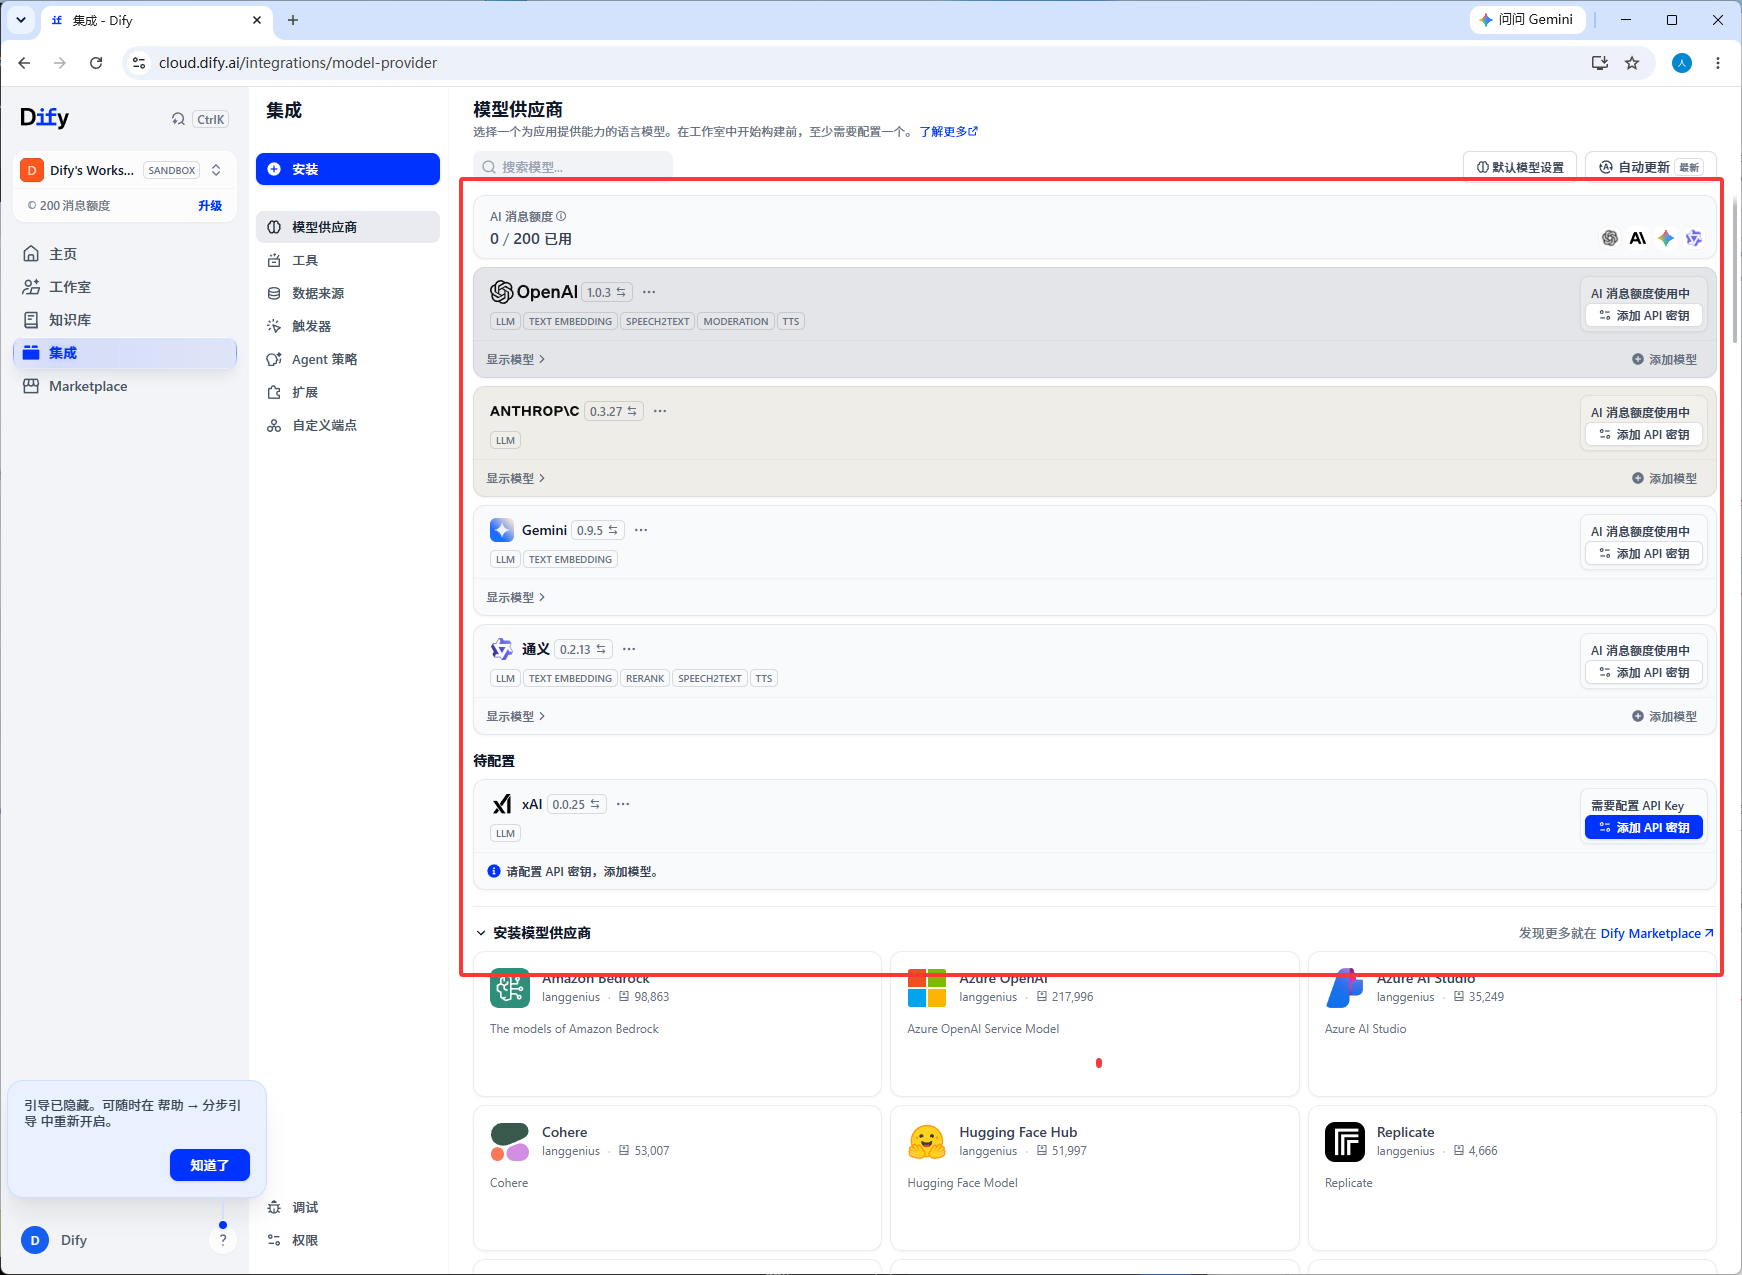Open the browser profile avatar
Viewport: 1742px width, 1275px height.
[1682, 63]
